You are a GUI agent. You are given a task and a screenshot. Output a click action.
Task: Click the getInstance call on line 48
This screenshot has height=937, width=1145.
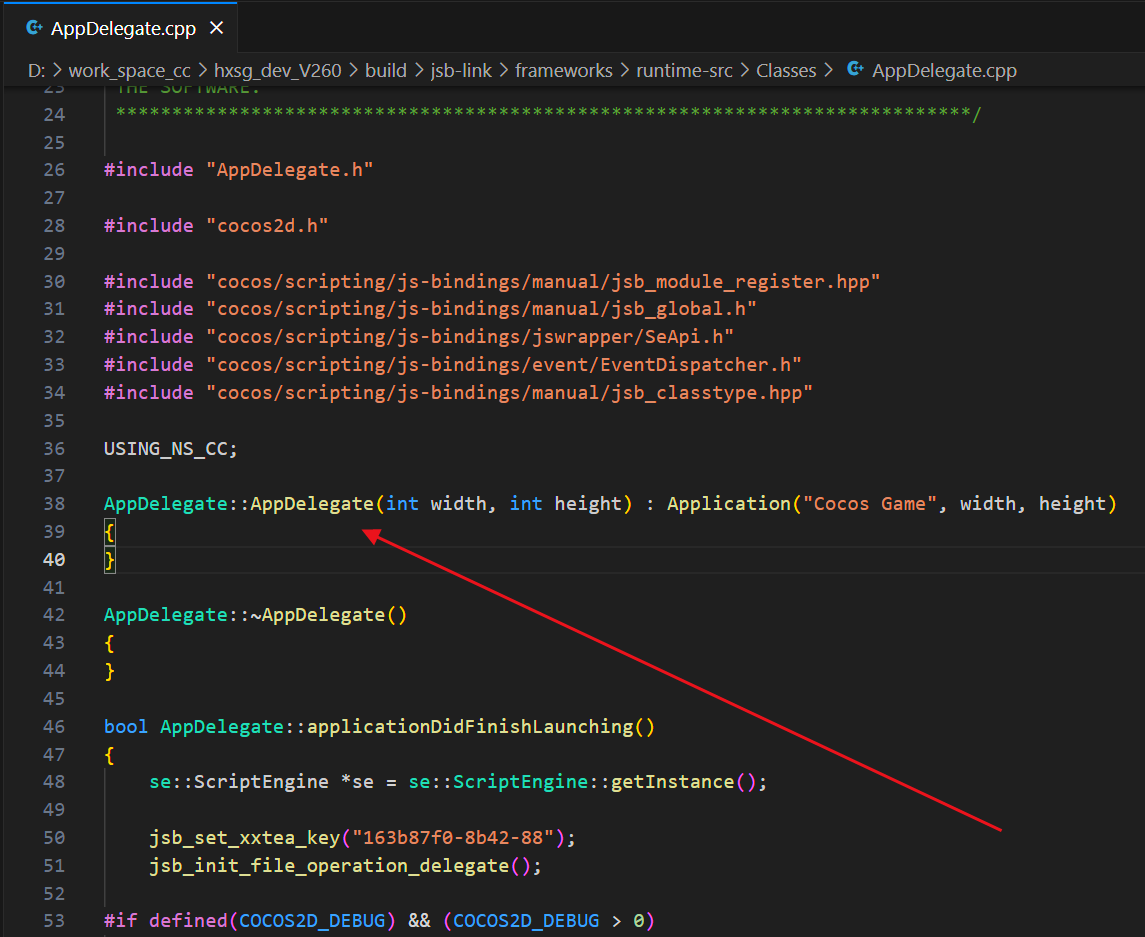pos(673,782)
